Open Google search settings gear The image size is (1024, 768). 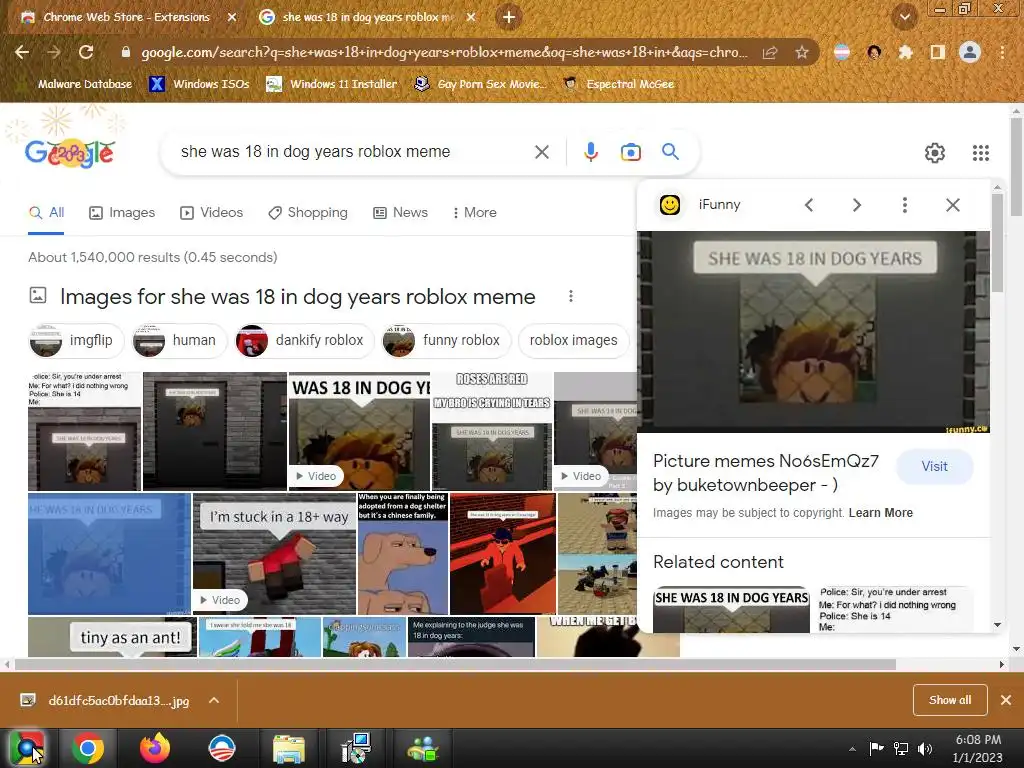[935, 153]
